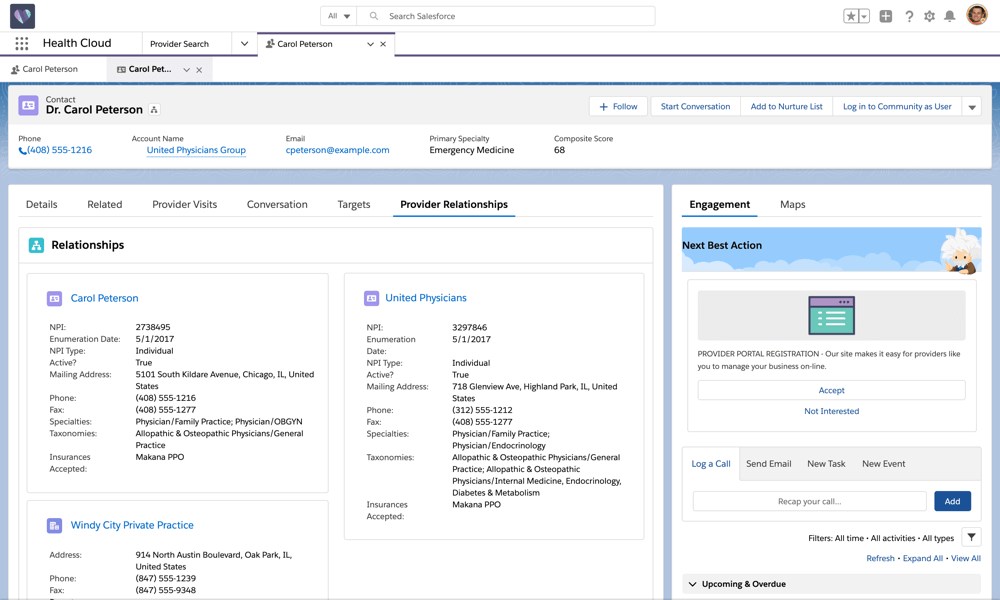The image size is (1000, 600).
Task: Click the Recap your call input field
Action: 809,501
